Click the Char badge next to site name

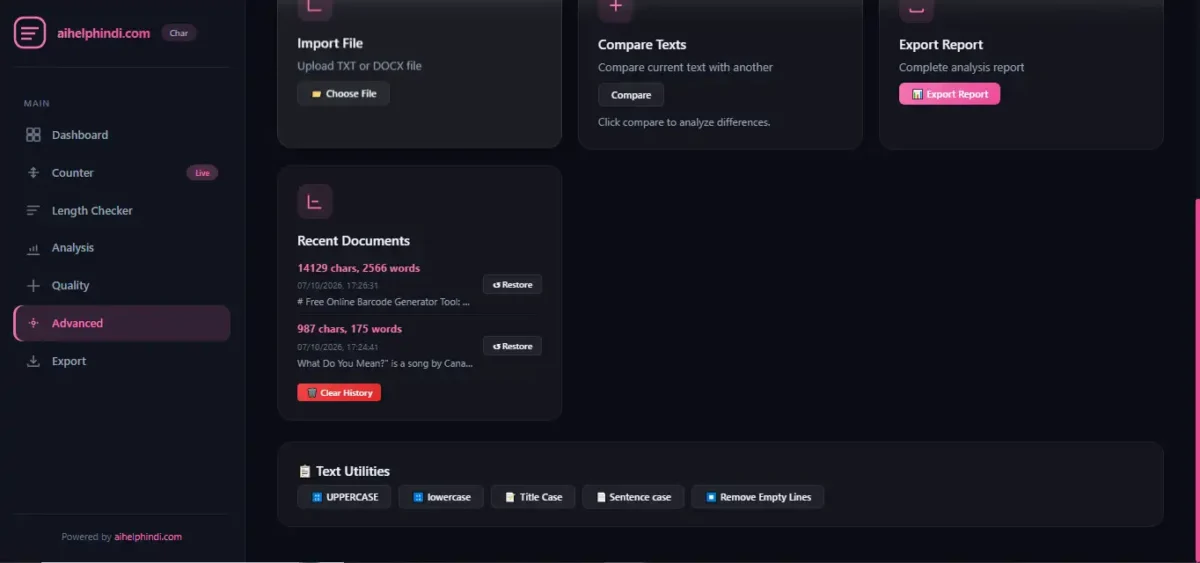(179, 33)
